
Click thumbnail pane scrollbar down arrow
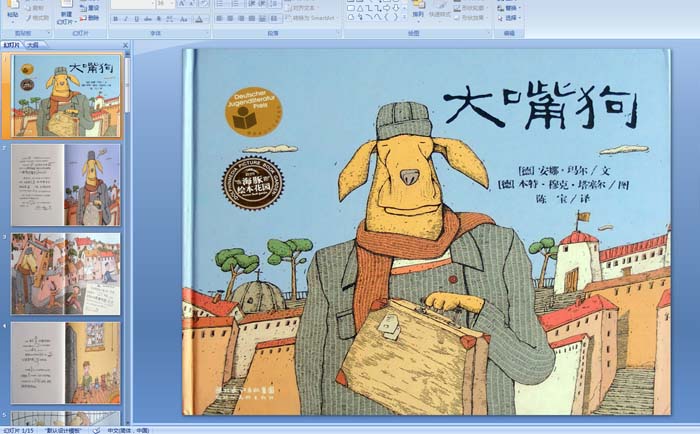pyautogui.click(x=128, y=422)
